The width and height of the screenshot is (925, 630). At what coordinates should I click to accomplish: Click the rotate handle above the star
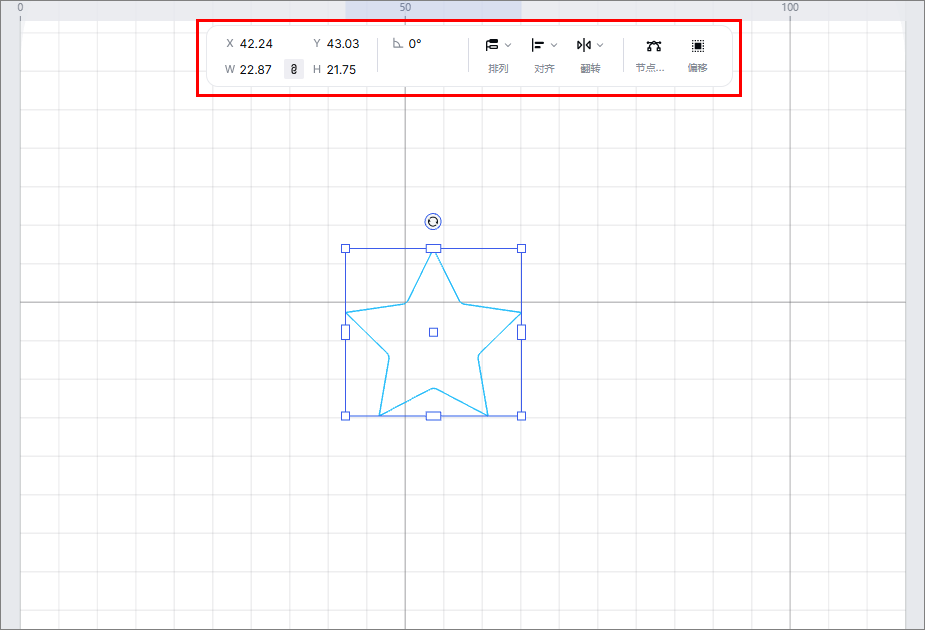(x=433, y=222)
